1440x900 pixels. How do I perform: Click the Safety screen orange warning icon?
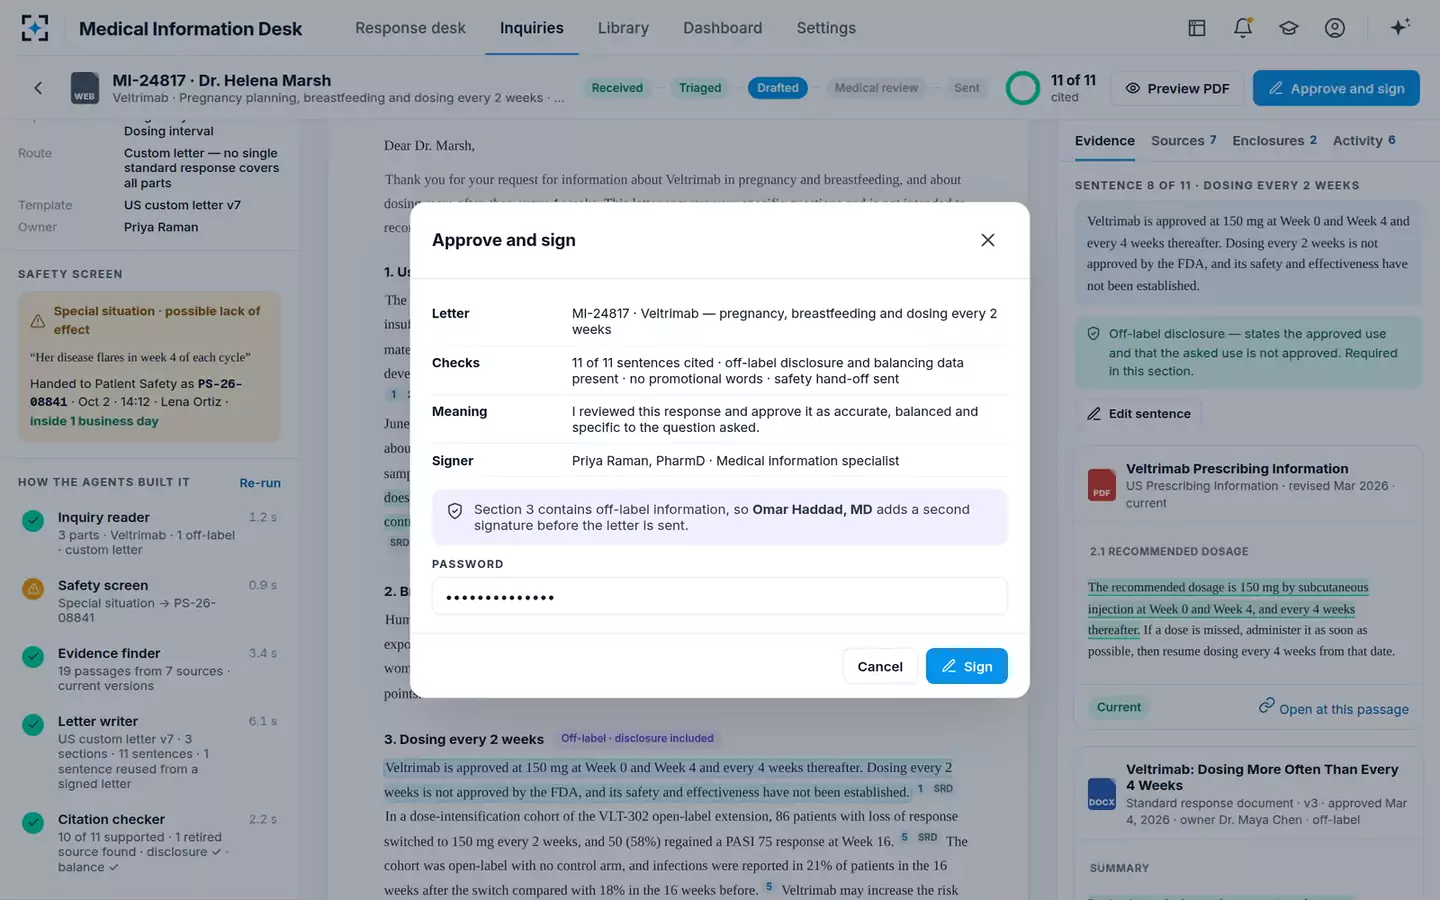tap(33, 588)
